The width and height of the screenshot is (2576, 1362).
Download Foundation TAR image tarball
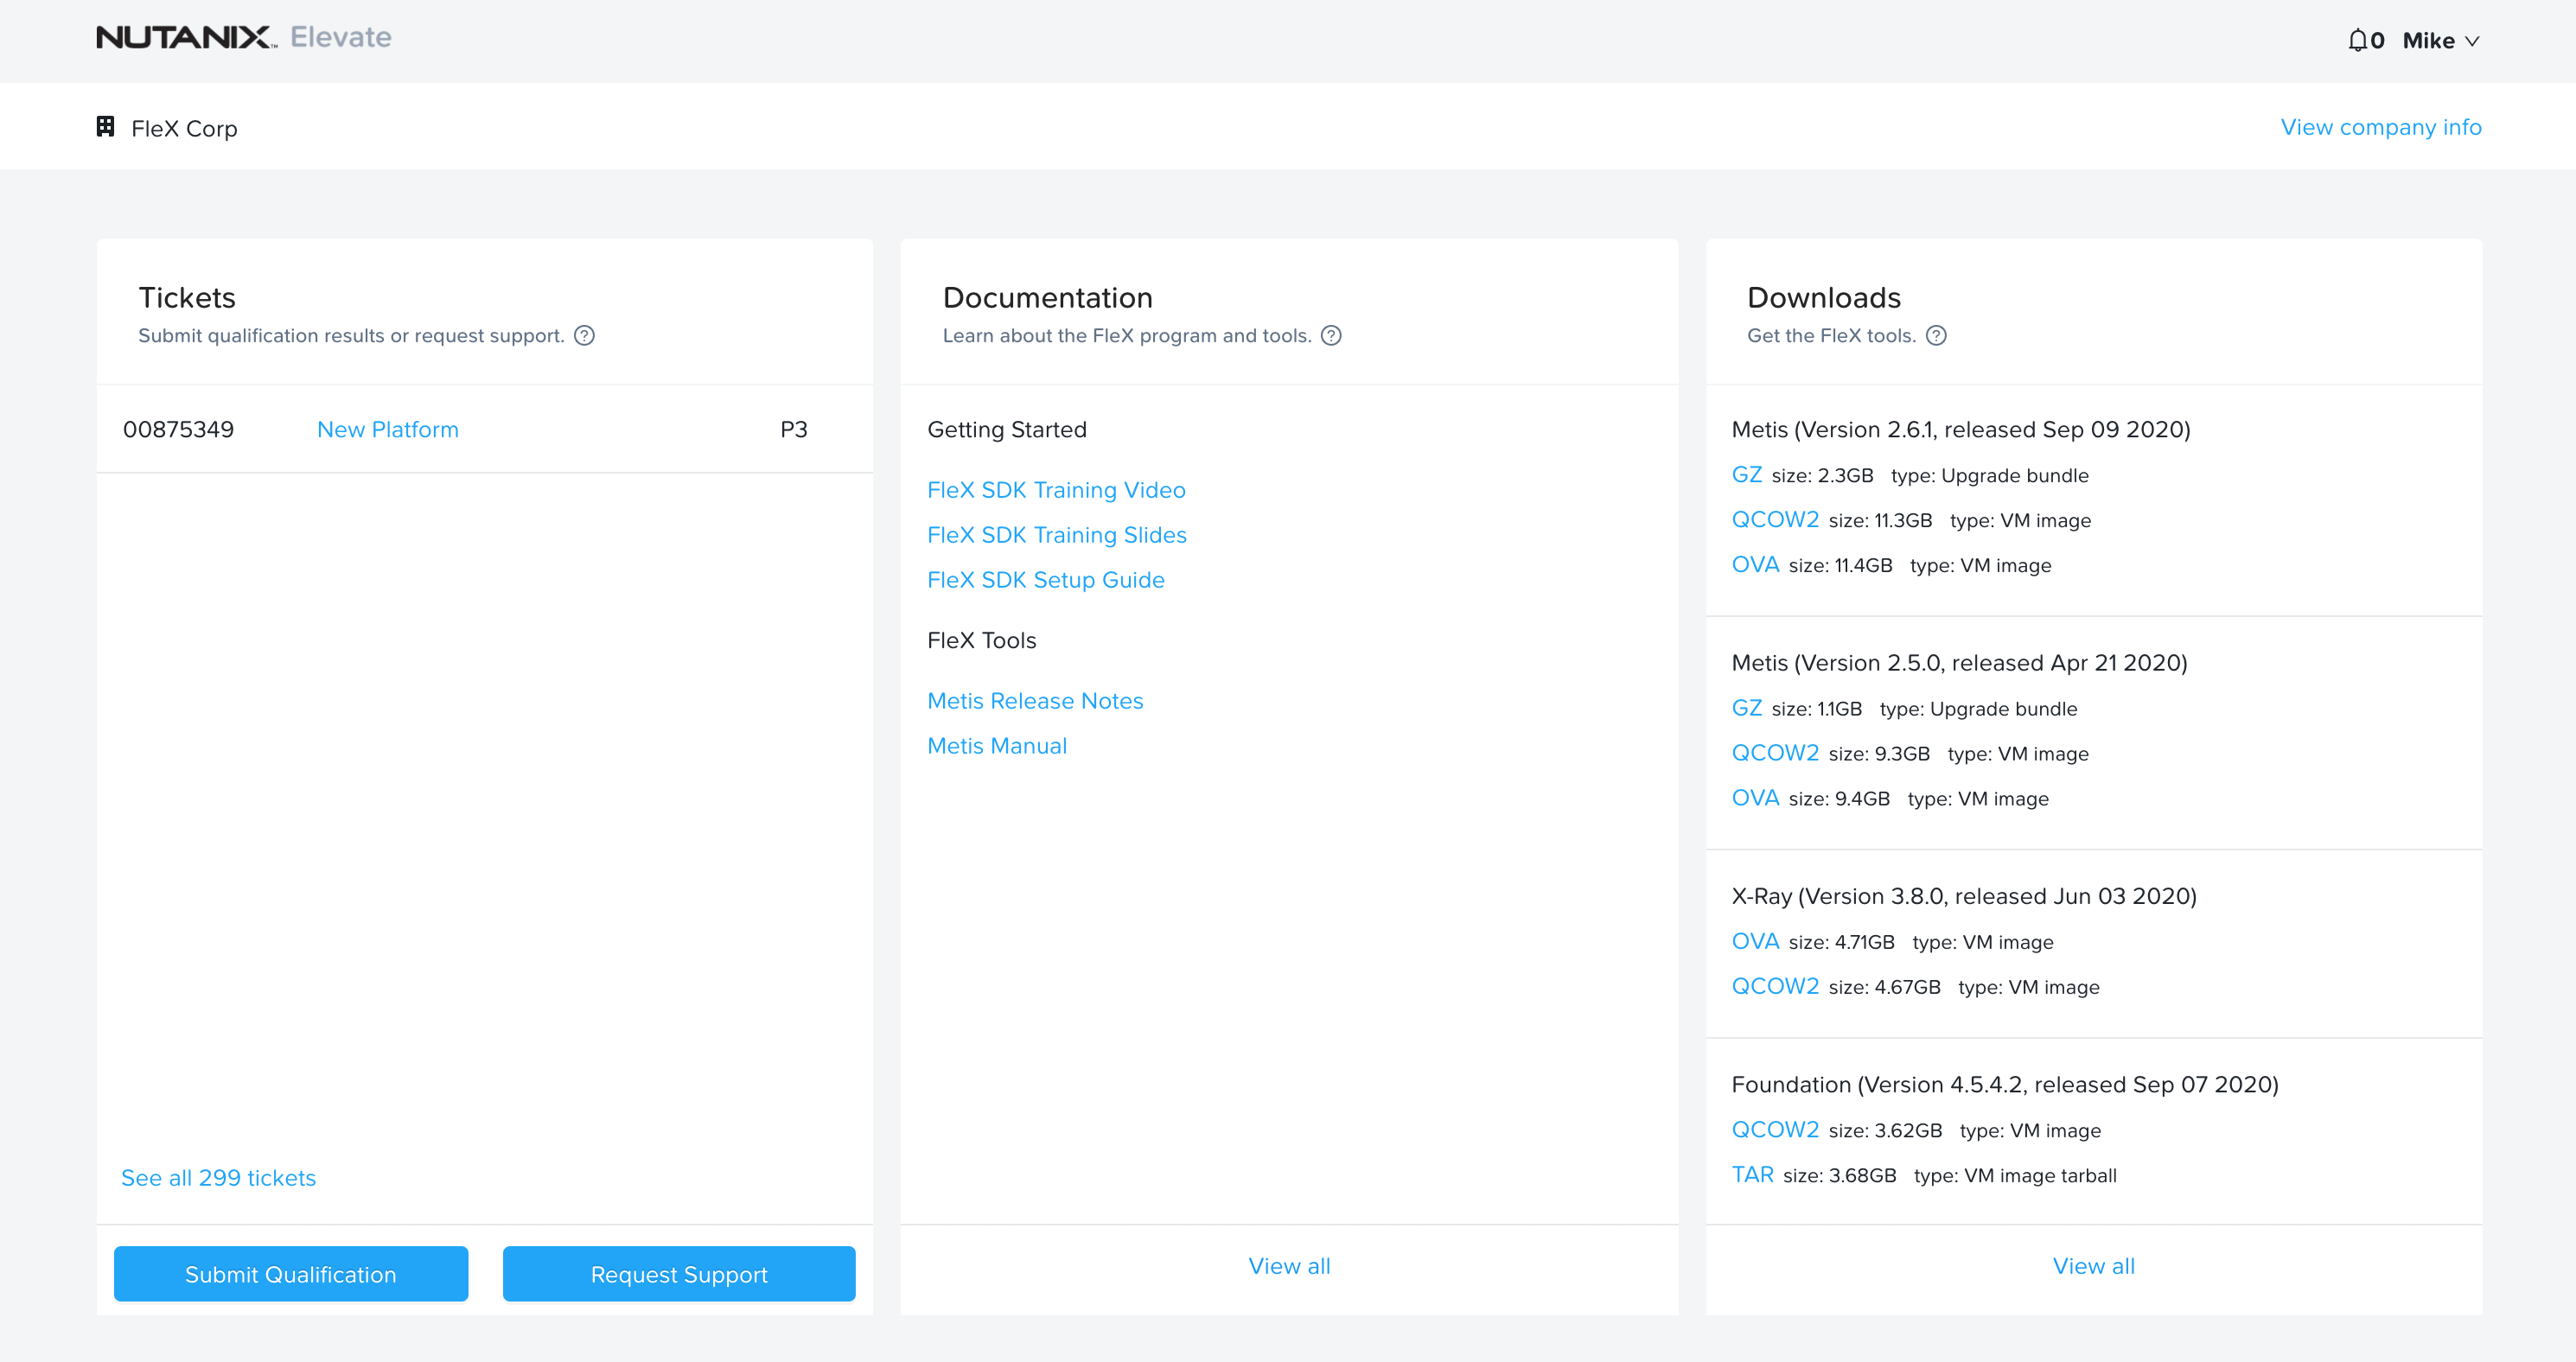[x=1752, y=1175]
